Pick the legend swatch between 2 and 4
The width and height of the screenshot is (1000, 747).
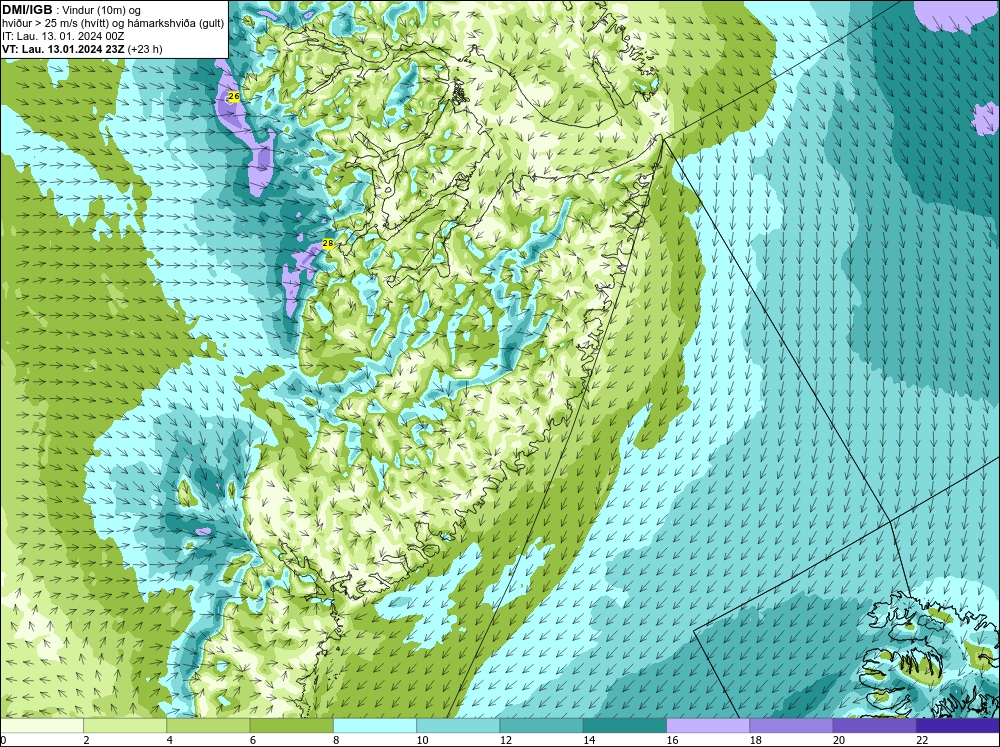(x=125, y=726)
